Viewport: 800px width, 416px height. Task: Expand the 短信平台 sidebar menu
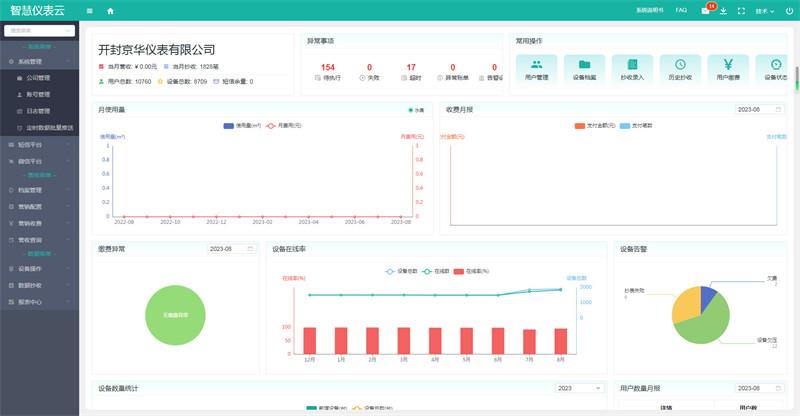(x=37, y=145)
